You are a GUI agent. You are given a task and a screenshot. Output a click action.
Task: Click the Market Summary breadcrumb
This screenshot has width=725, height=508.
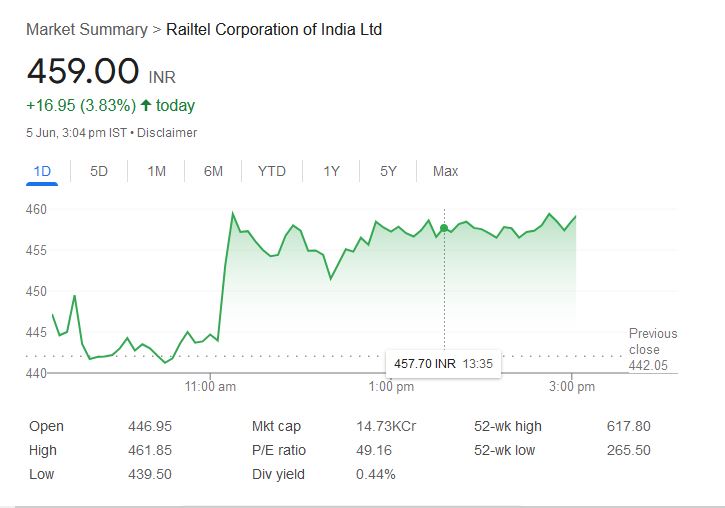86,30
